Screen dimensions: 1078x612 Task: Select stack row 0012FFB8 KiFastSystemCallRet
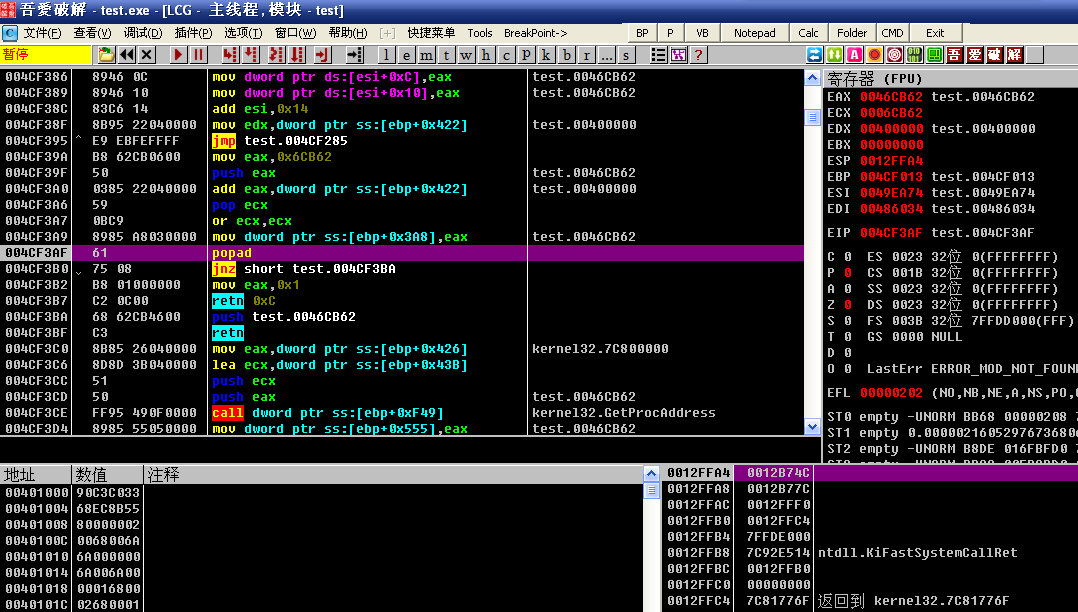coord(870,553)
